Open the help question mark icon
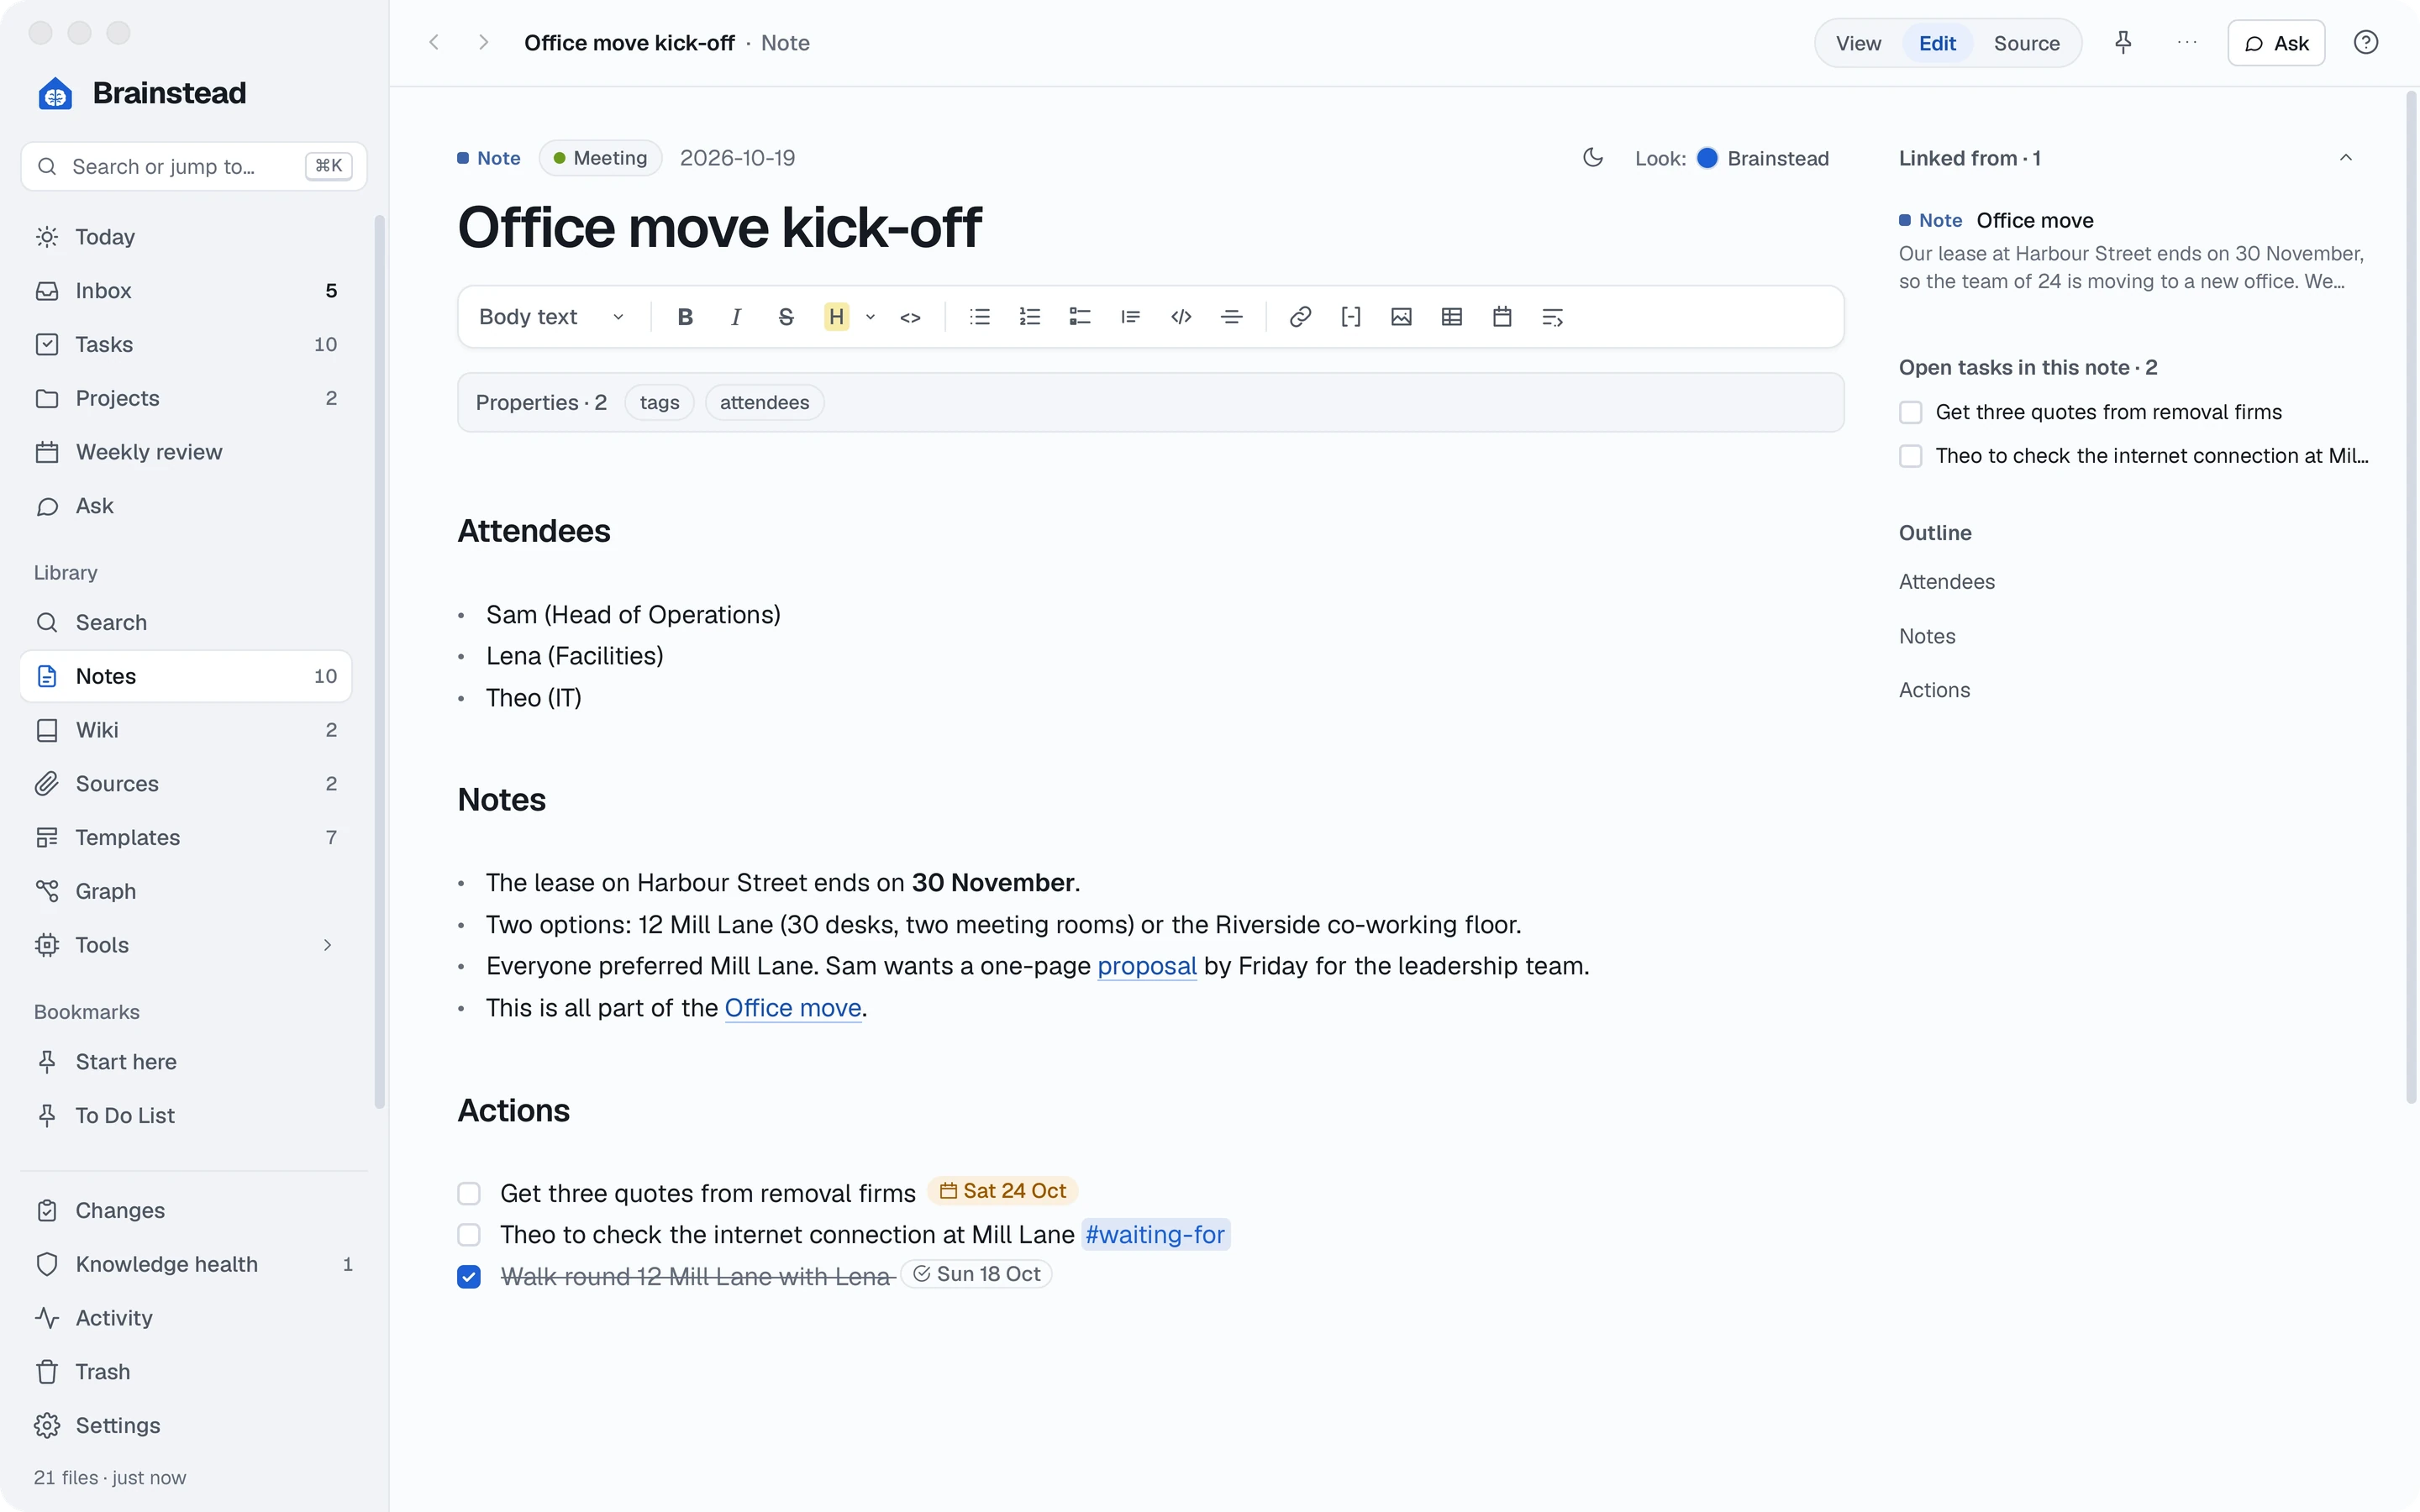Screen dimensions: 2420x1512 [x=2366, y=43]
